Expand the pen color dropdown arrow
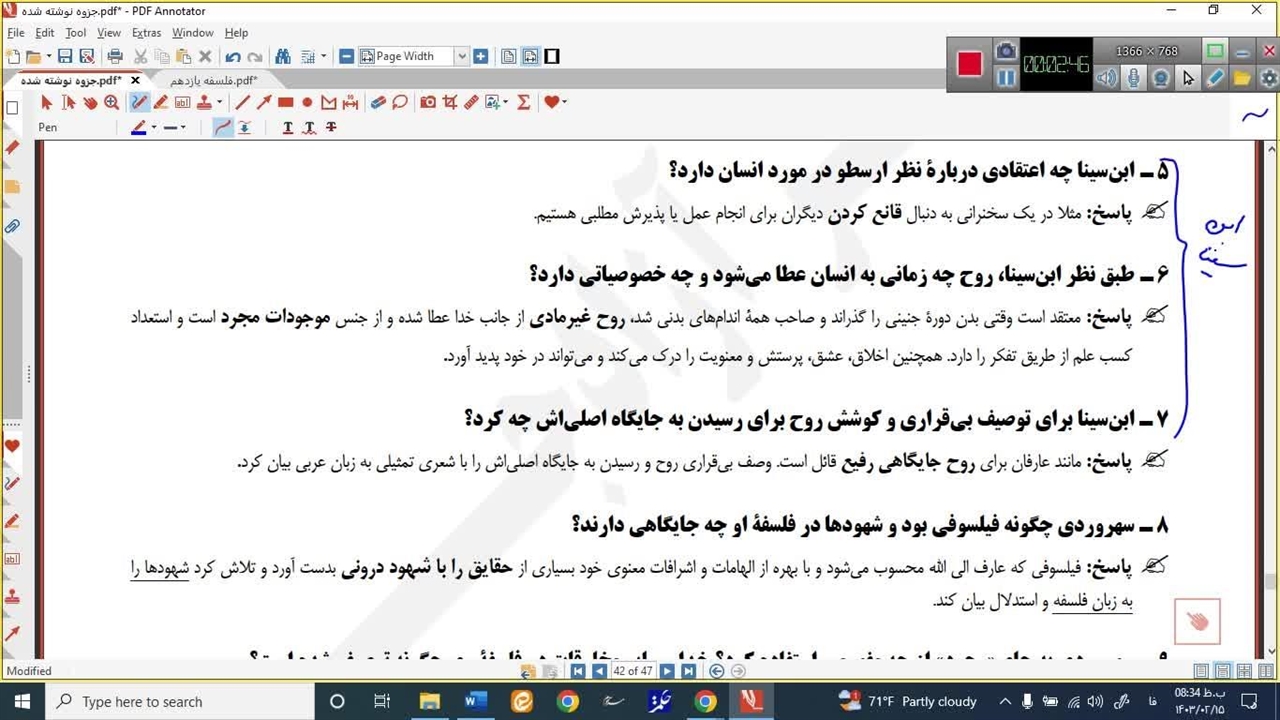The image size is (1280, 720). tap(153, 128)
